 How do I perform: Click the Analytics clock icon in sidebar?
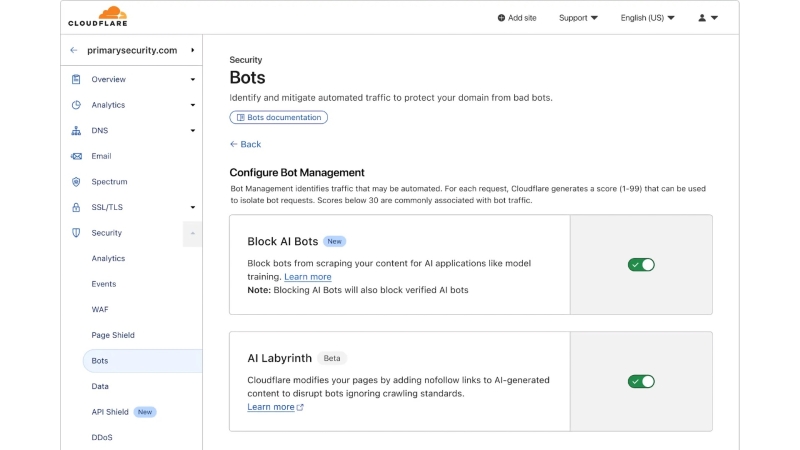tap(76, 105)
